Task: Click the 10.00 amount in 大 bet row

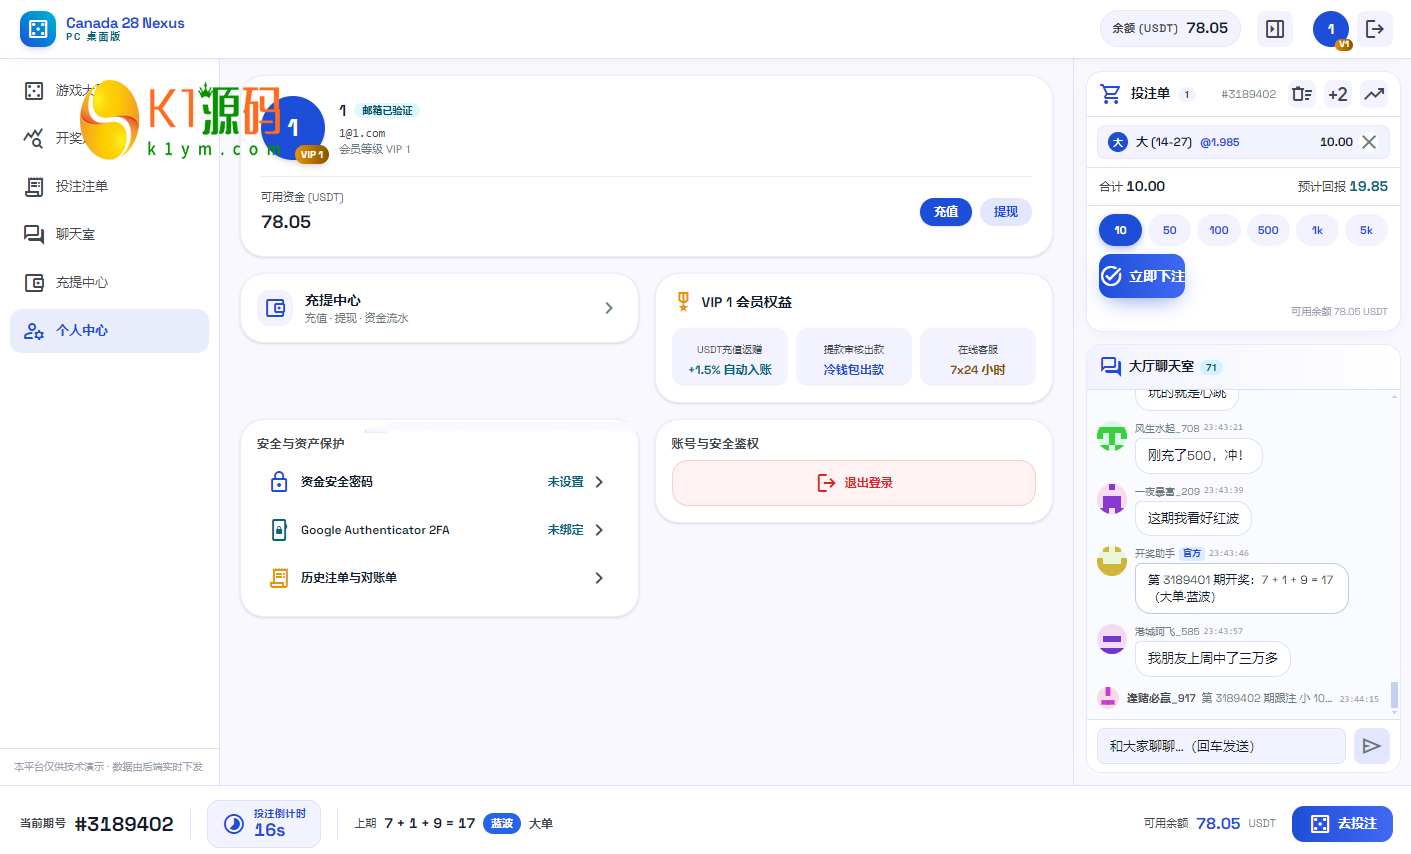Action: (1336, 142)
